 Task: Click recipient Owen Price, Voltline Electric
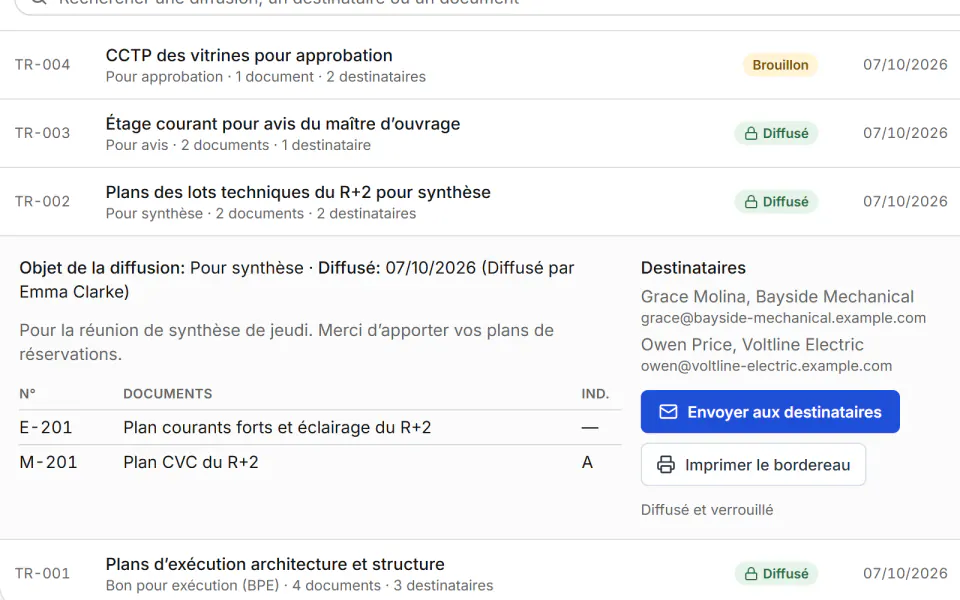tap(752, 345)
